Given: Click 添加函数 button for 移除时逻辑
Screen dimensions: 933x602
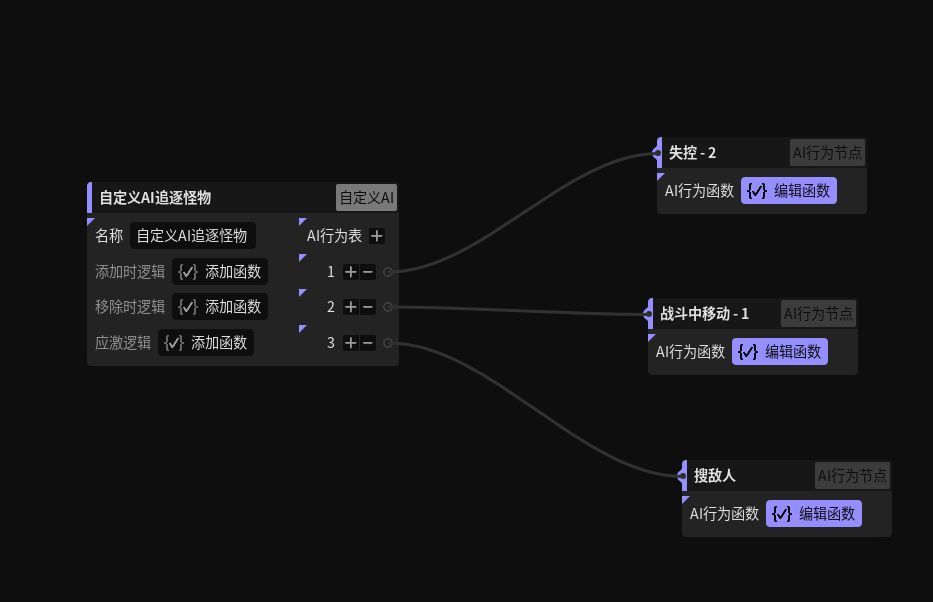Looking at the screenshot, I should tap(220, 307).
